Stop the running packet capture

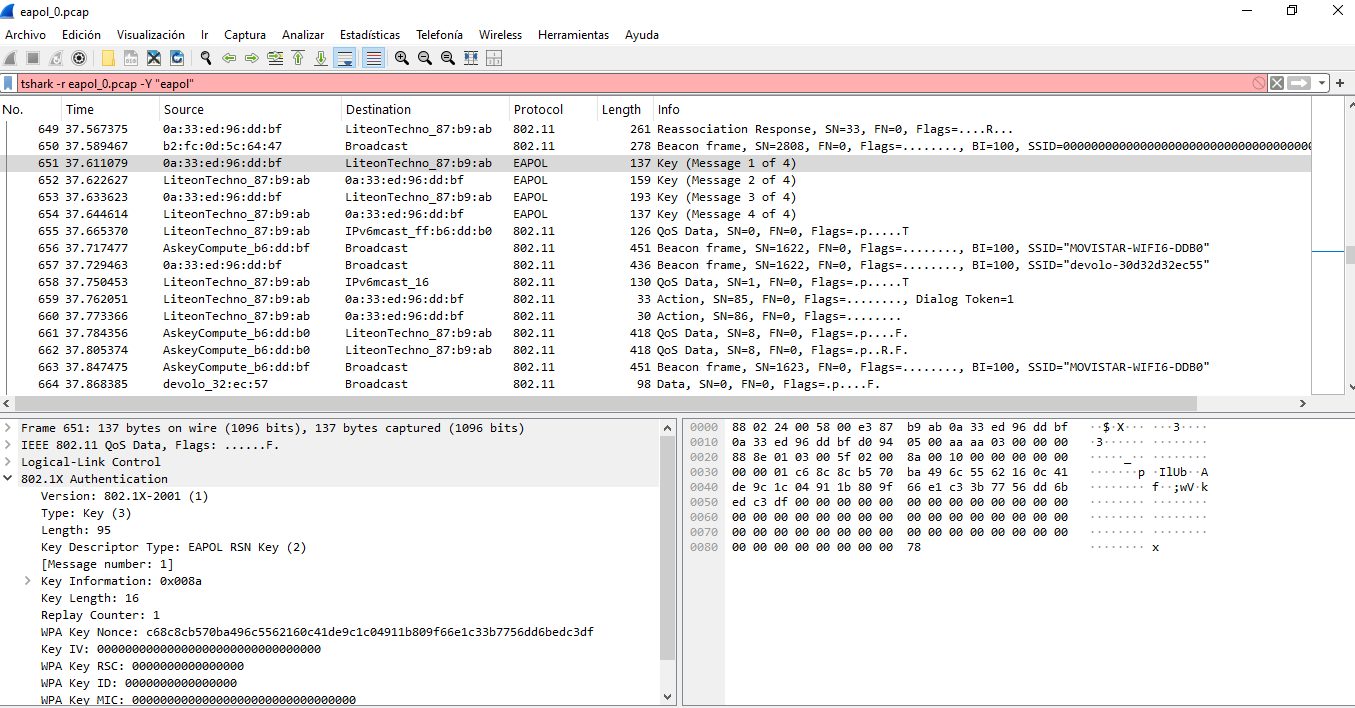click(x=34, y=58)
